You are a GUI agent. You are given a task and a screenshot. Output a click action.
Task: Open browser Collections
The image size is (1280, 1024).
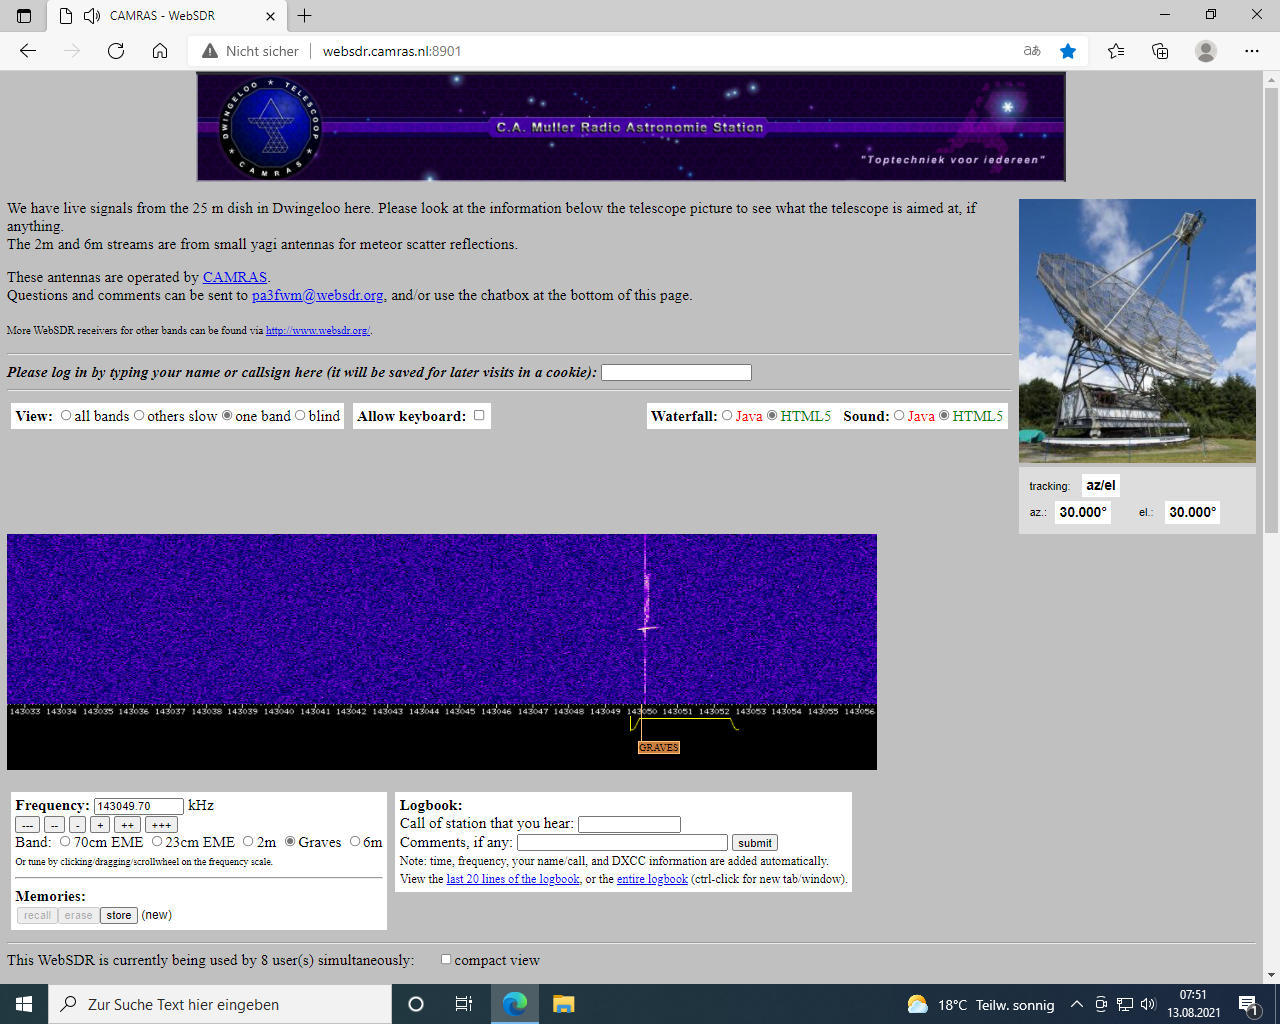coord(1160,51)
